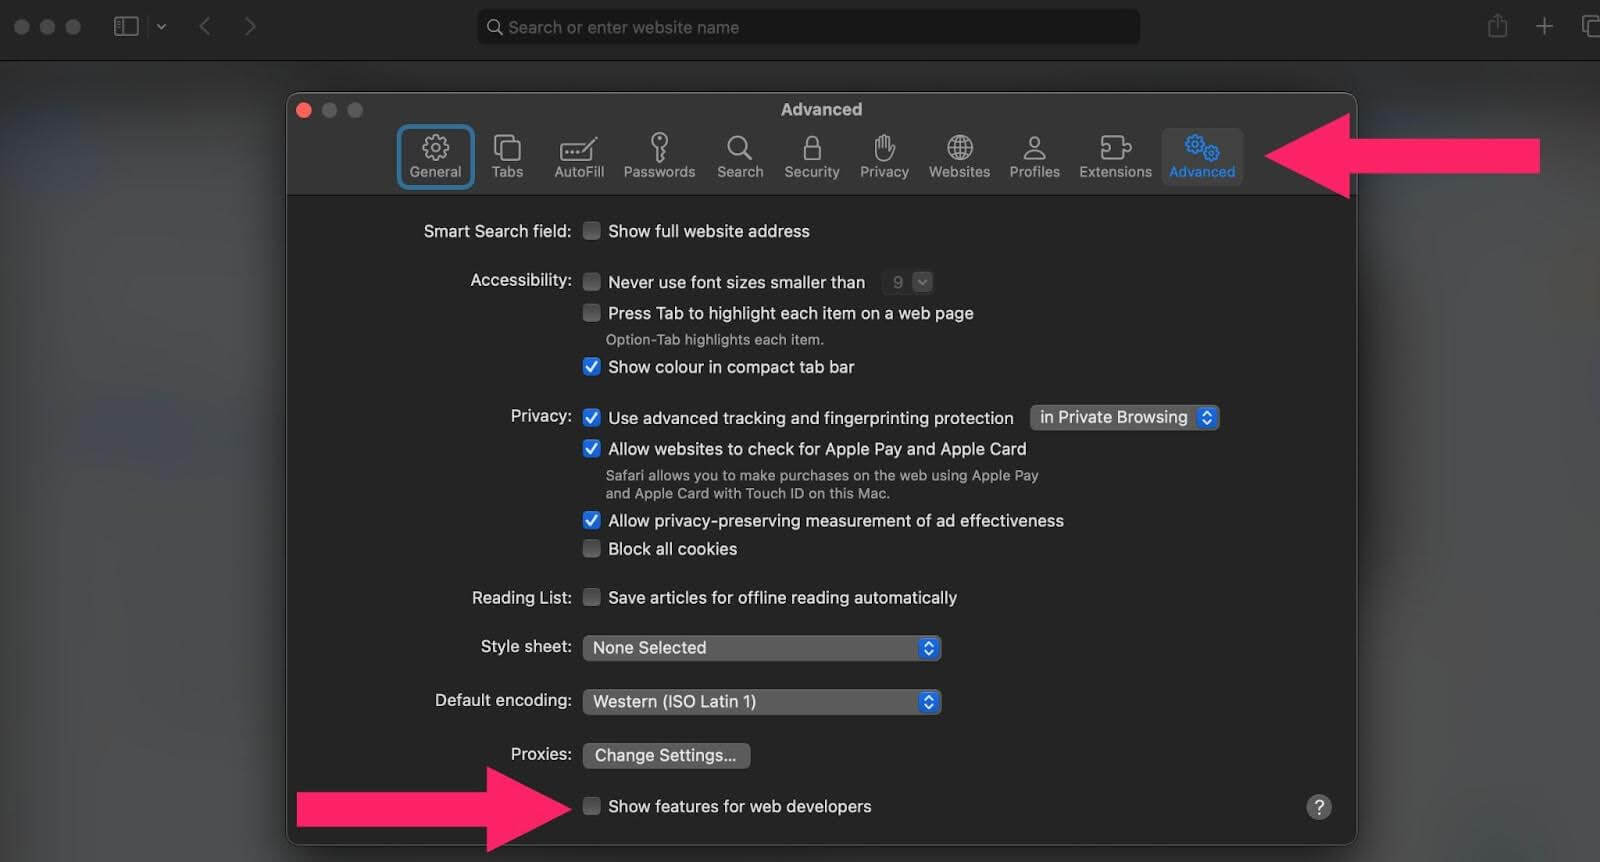Close the Advanced preferences window
The image size is (1600, 862).
coord(304,110)
